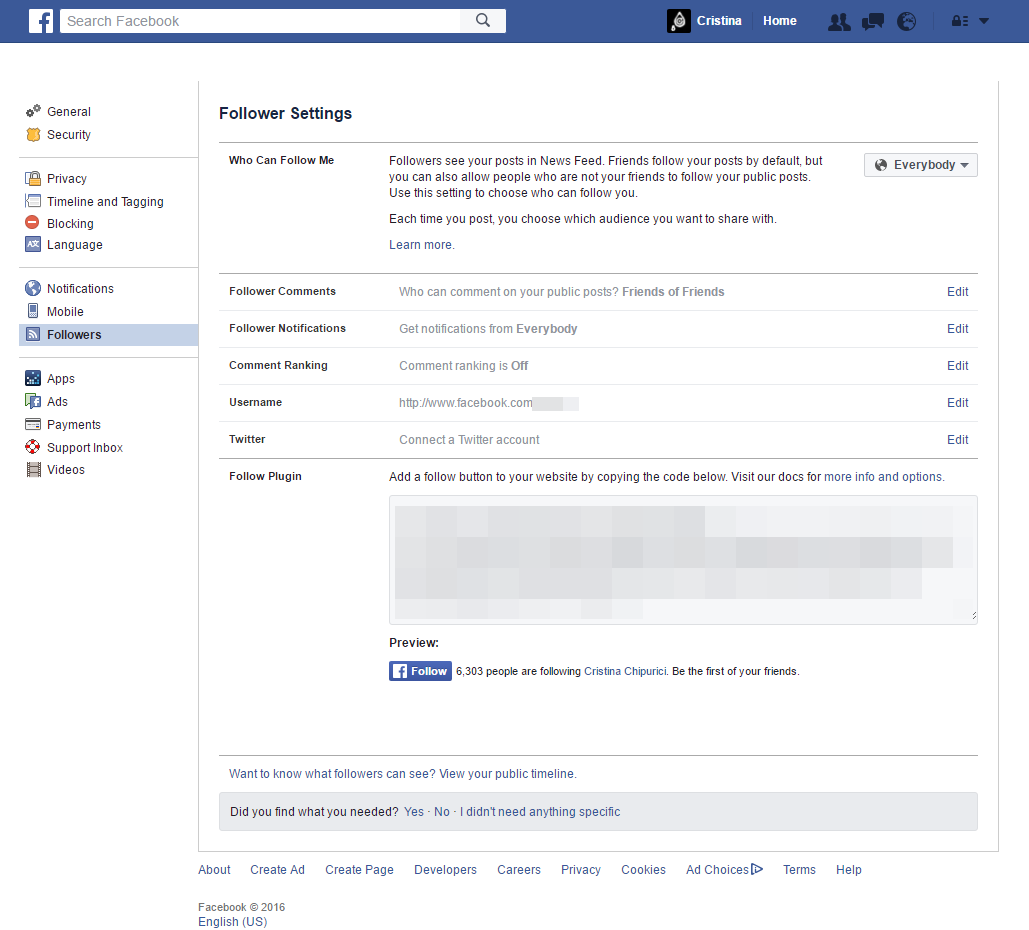Edit the Username setting
The width and height of the screenshot is (1029, 930).
(957, 402)
